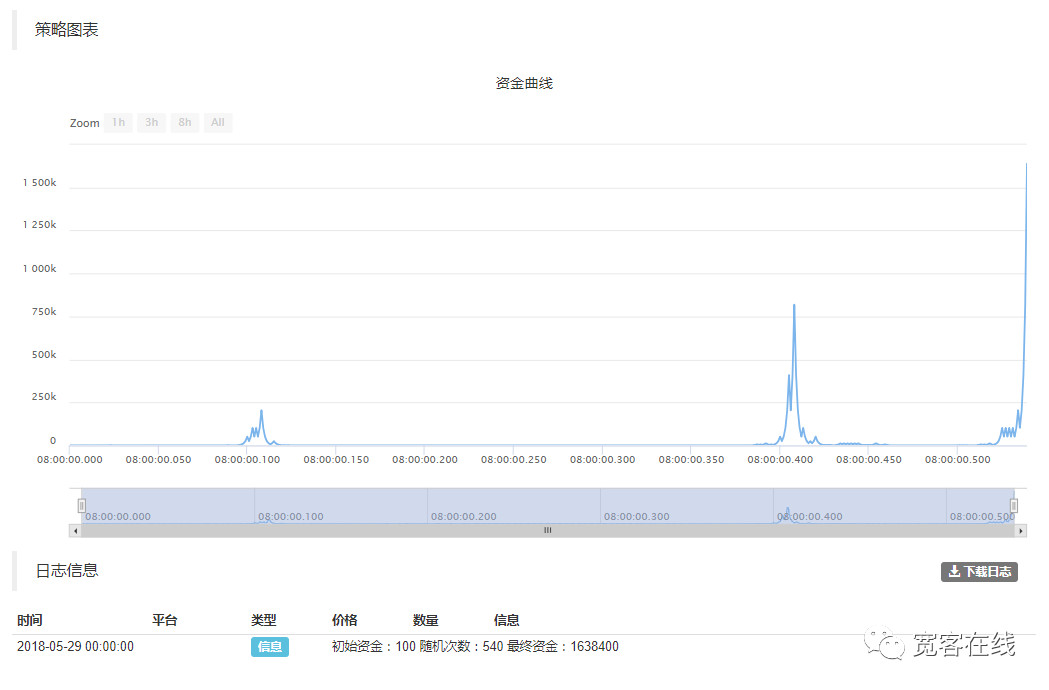Select the log entry dated 2018-05-29
The image size is (1049, 690).
tap(75, 647)
